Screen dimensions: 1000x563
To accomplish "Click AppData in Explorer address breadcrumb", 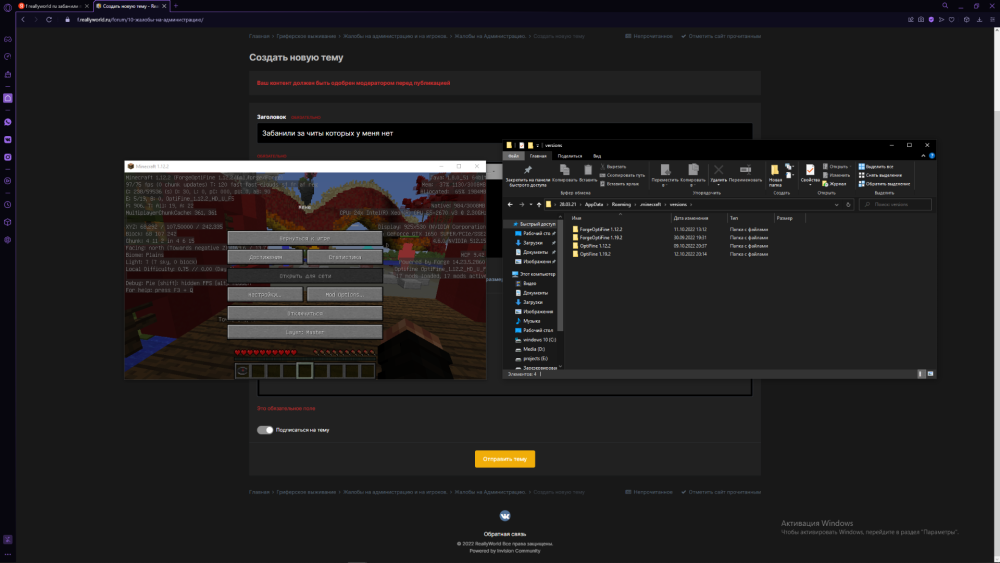I will click(x=594, y=205).
